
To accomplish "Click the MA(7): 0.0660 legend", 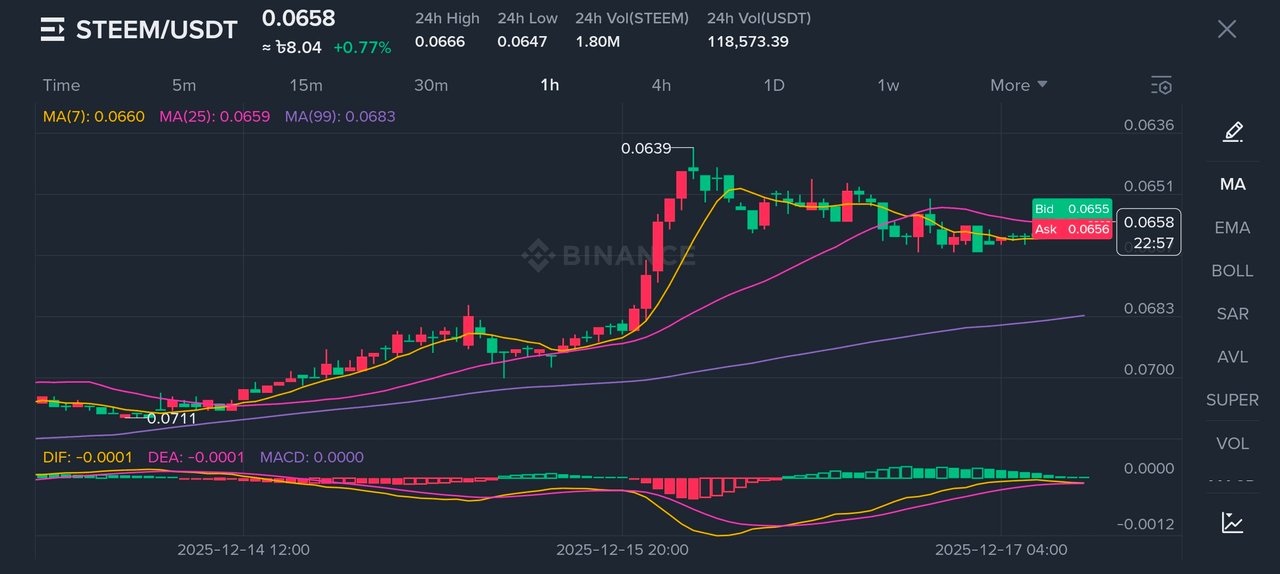I will (x=94, y=116).
